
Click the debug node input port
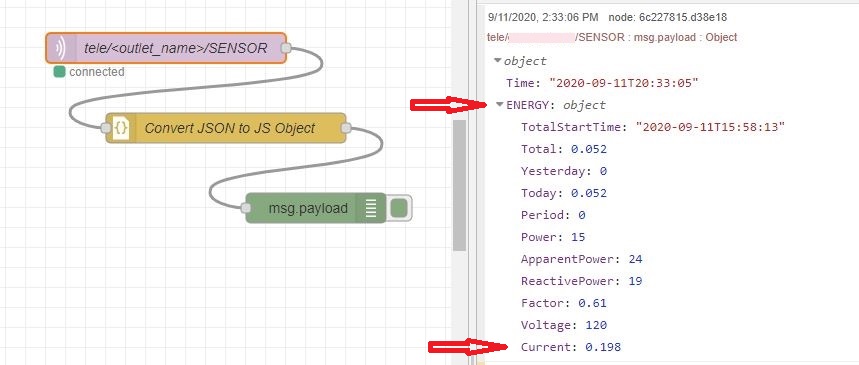pyautogui.click(x=246, y=208)
